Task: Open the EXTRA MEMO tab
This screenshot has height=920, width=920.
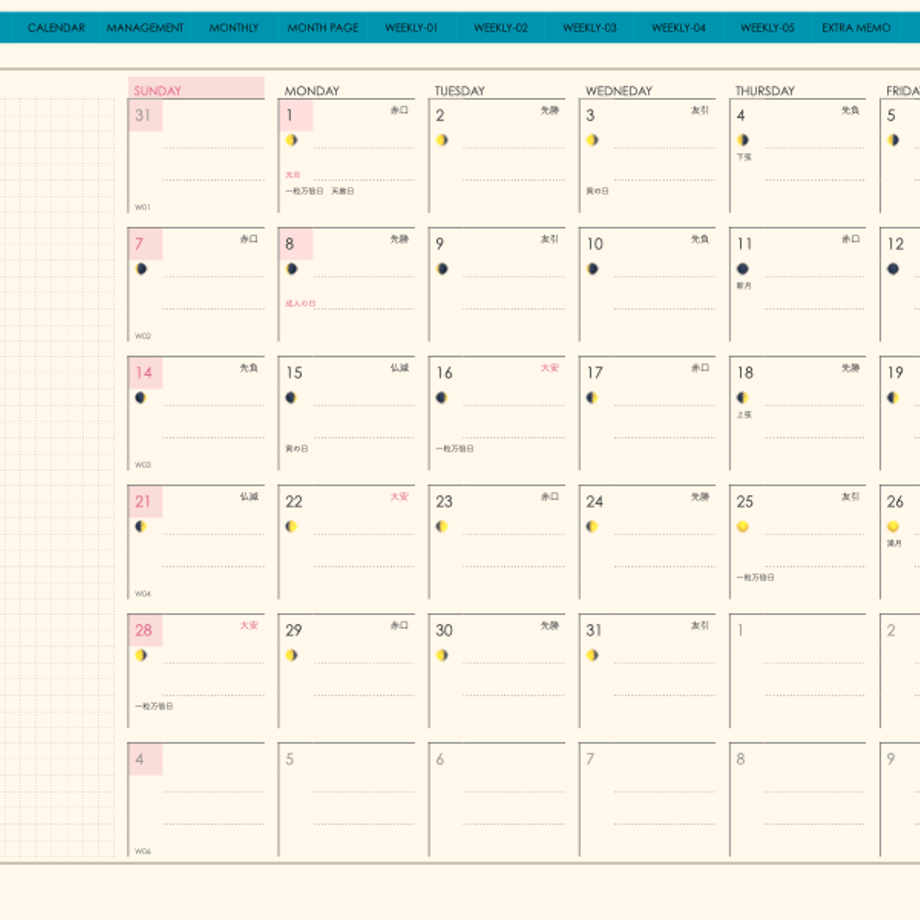Action: pos(856,28)
